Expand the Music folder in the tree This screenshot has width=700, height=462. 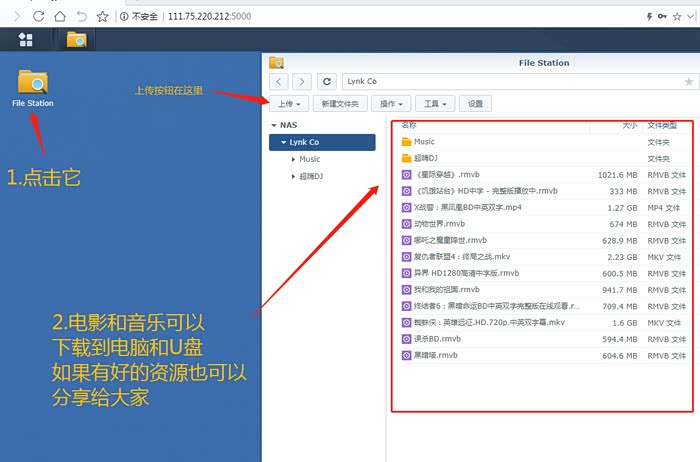pyautogui.click(x=293, y=159)
